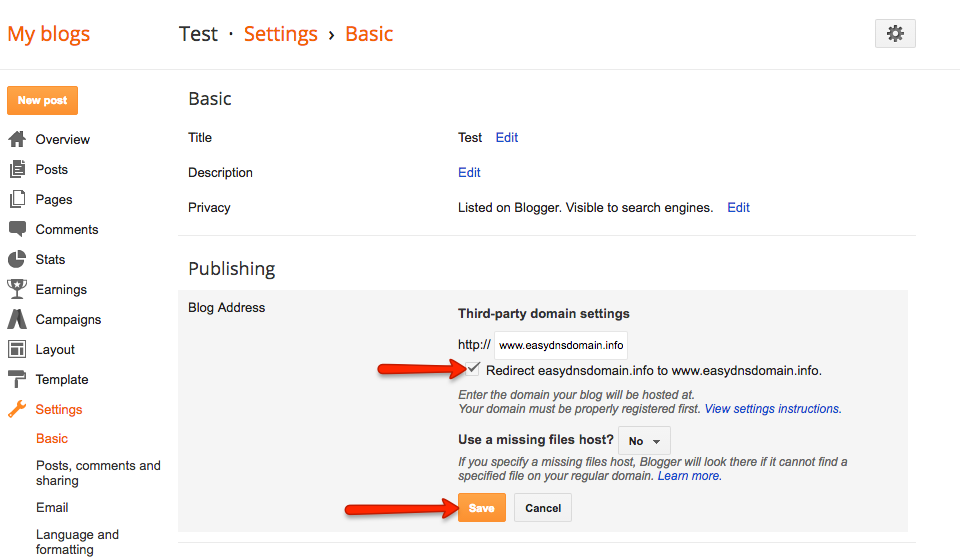The width and height of the screenshot is (960, 560).
Task: Click the Publishing section heading
Action: click(x=231, y=269)
